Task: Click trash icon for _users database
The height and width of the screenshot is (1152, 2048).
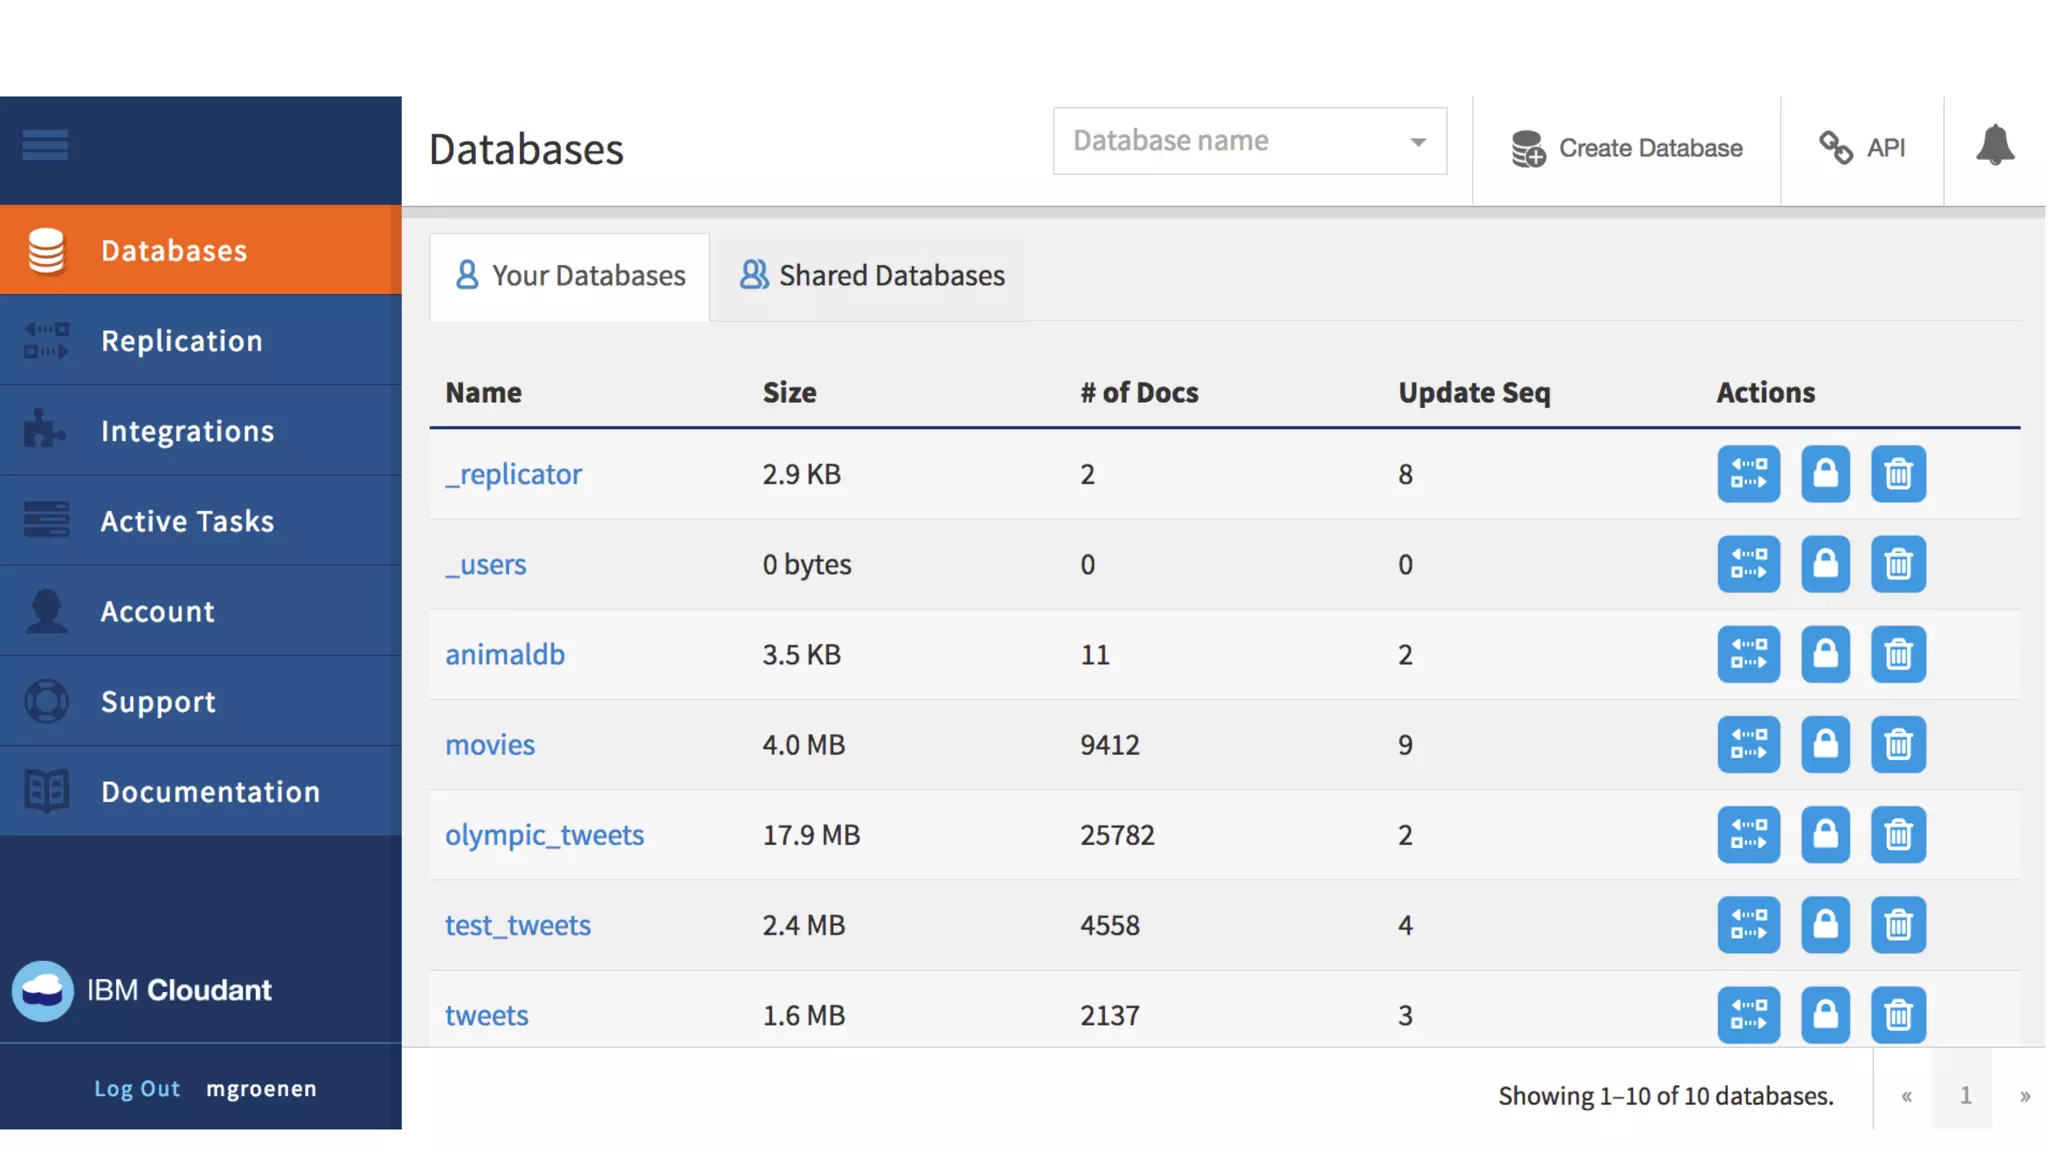Action: coord(1898,565)
